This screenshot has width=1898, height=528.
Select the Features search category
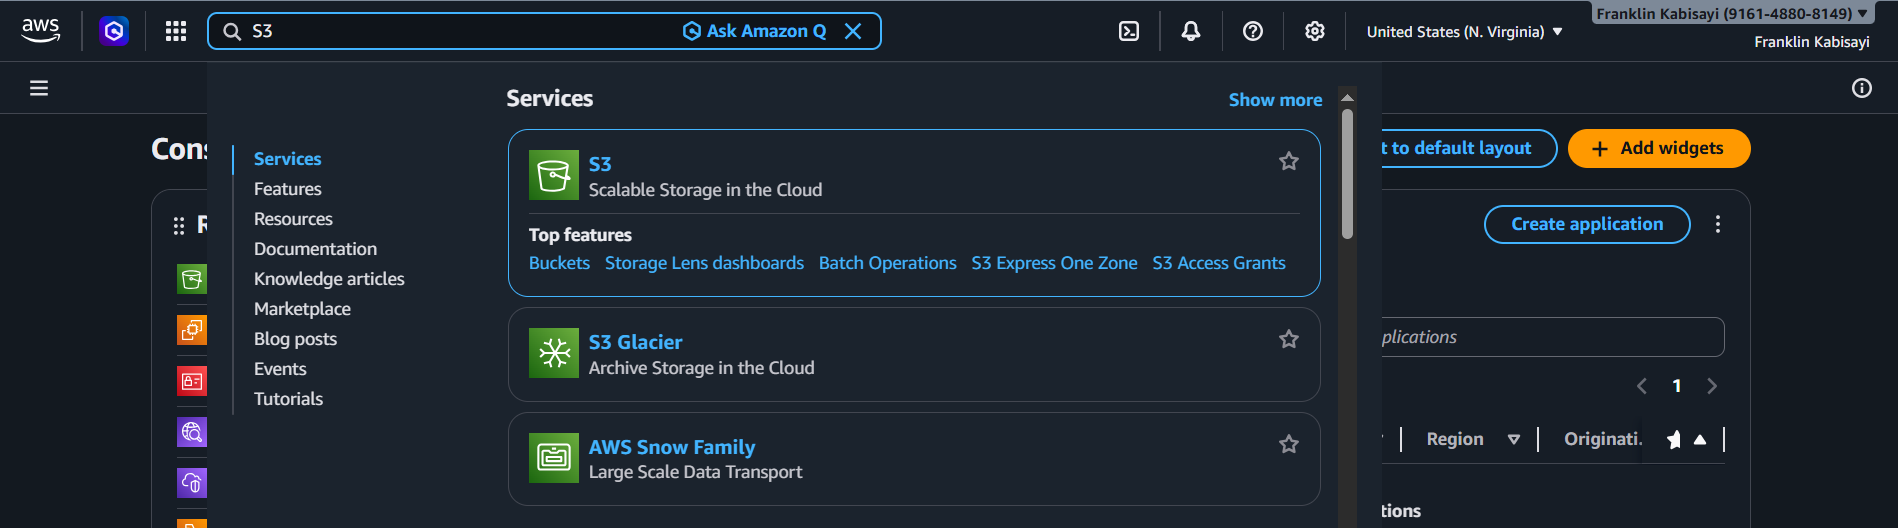point(288,189)
